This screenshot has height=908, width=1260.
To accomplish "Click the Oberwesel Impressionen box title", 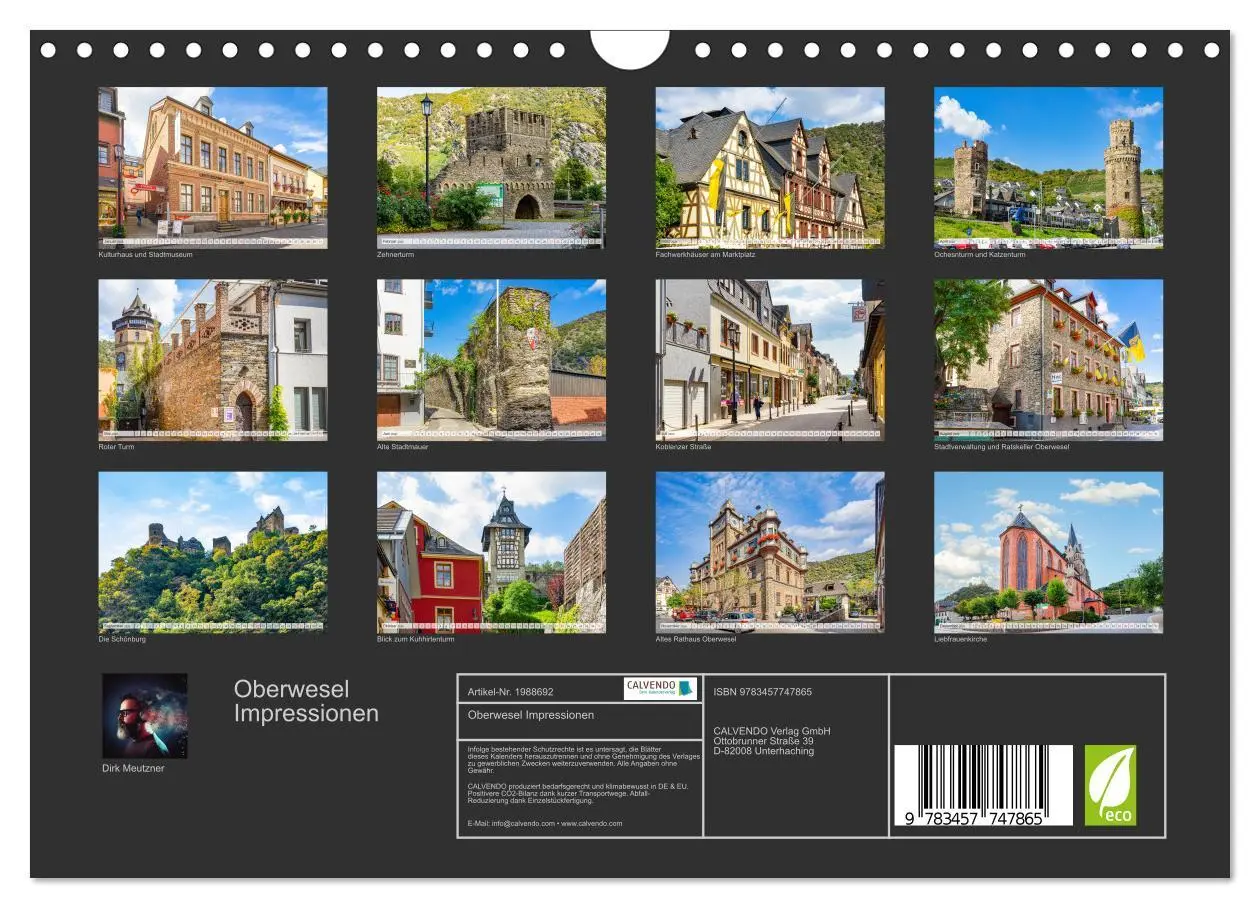I will (x=531, y=715).
